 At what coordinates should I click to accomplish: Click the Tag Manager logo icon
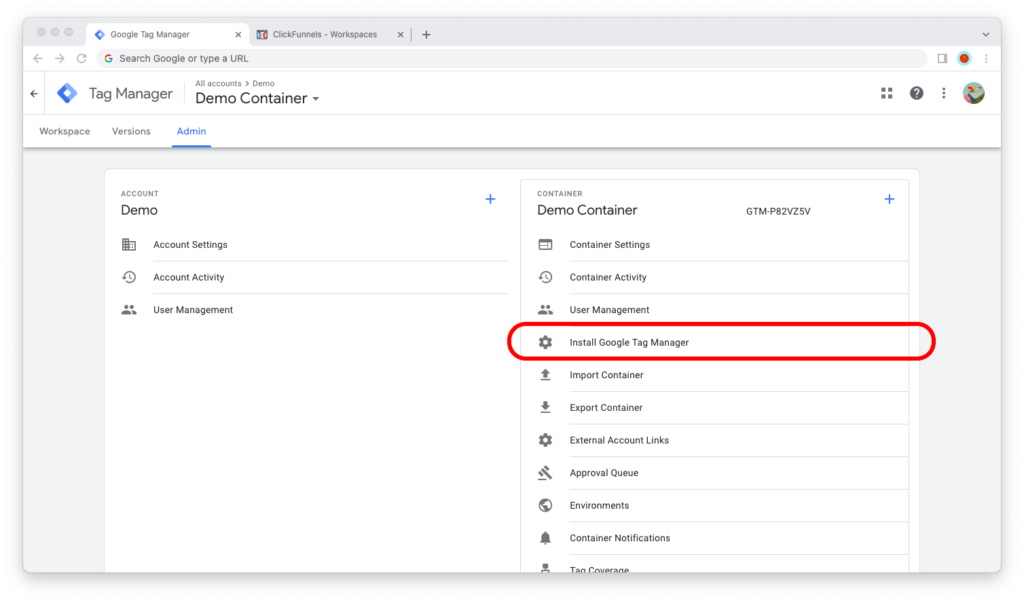[67, 93]
